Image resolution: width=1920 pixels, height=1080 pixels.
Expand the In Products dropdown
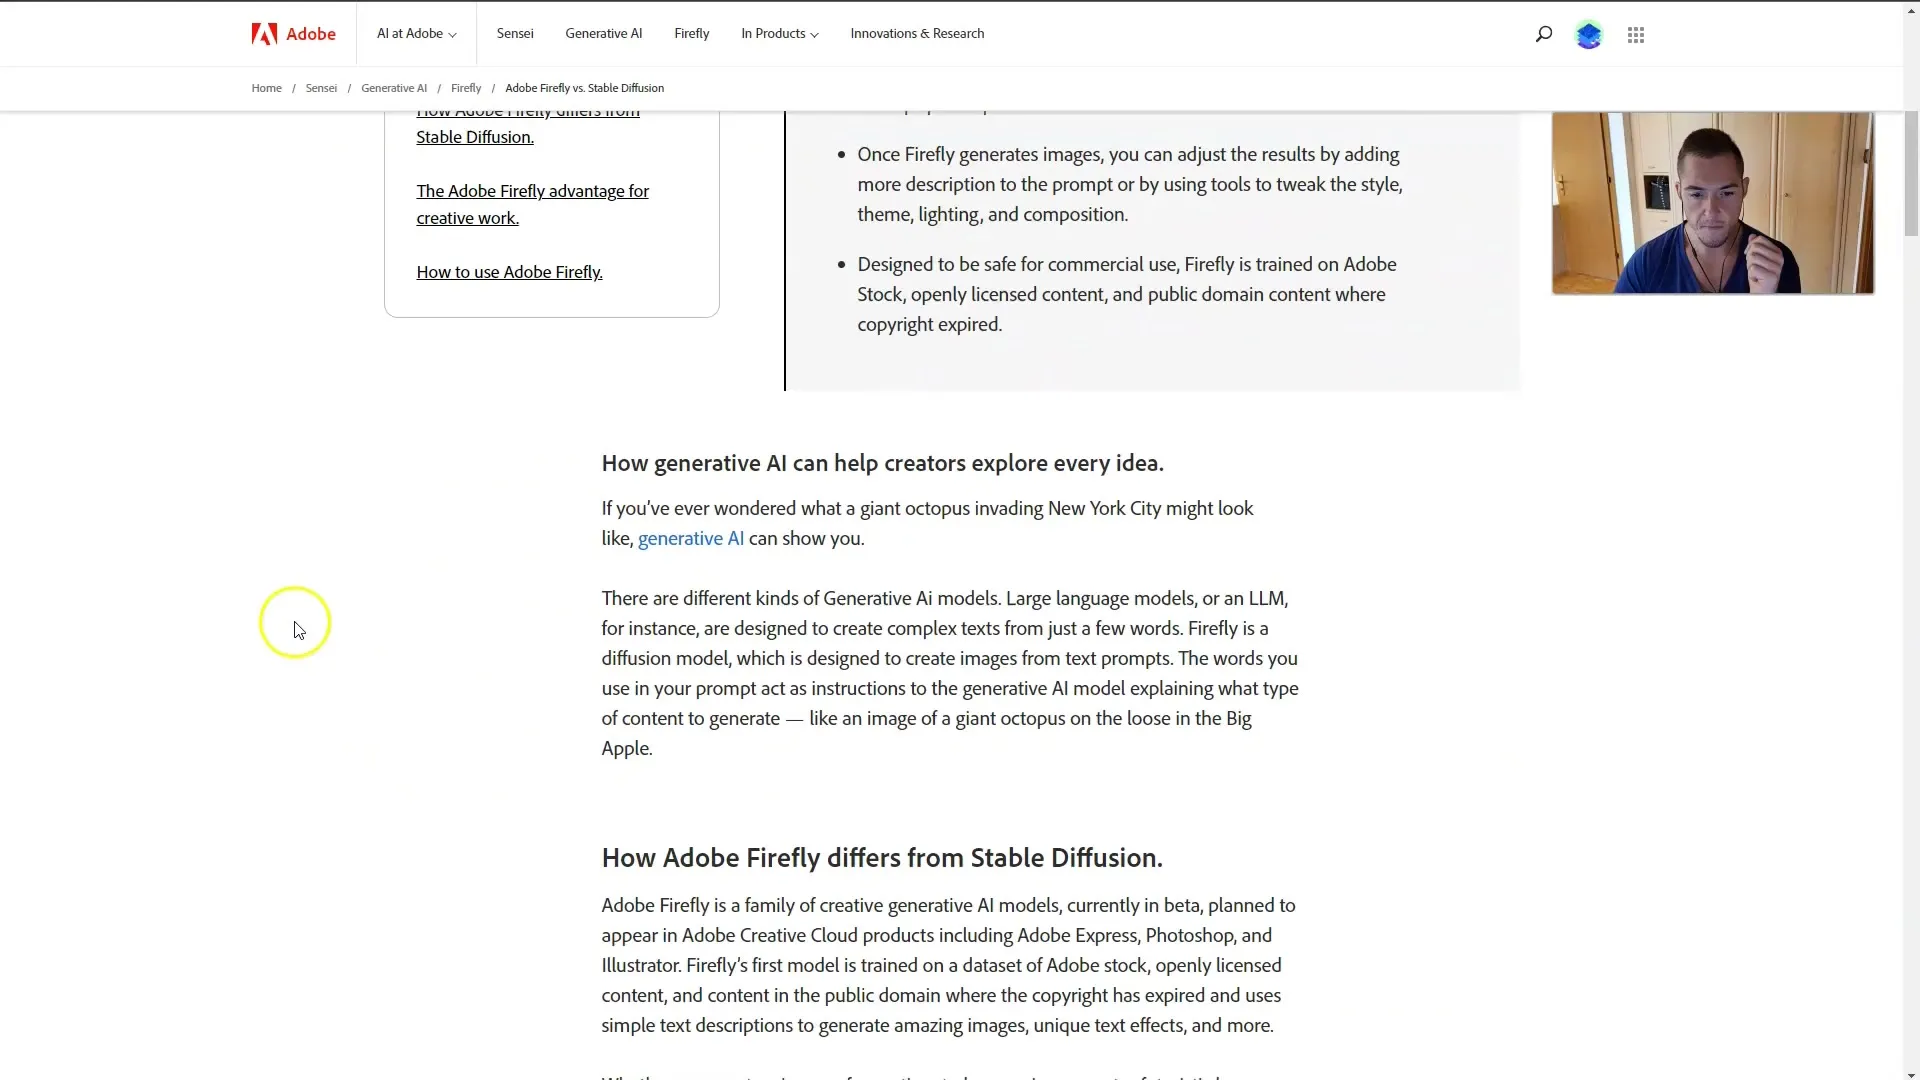[x=779, y=33]
